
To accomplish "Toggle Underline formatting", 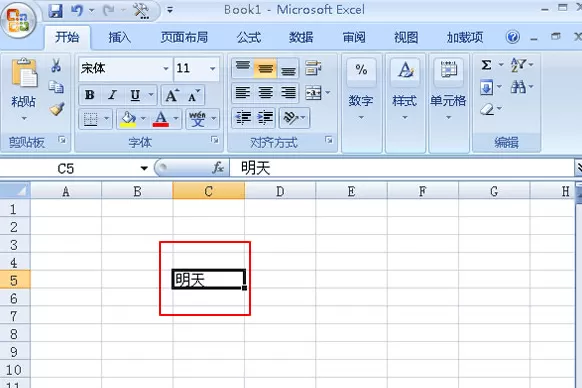I will (x=135, y=95).
